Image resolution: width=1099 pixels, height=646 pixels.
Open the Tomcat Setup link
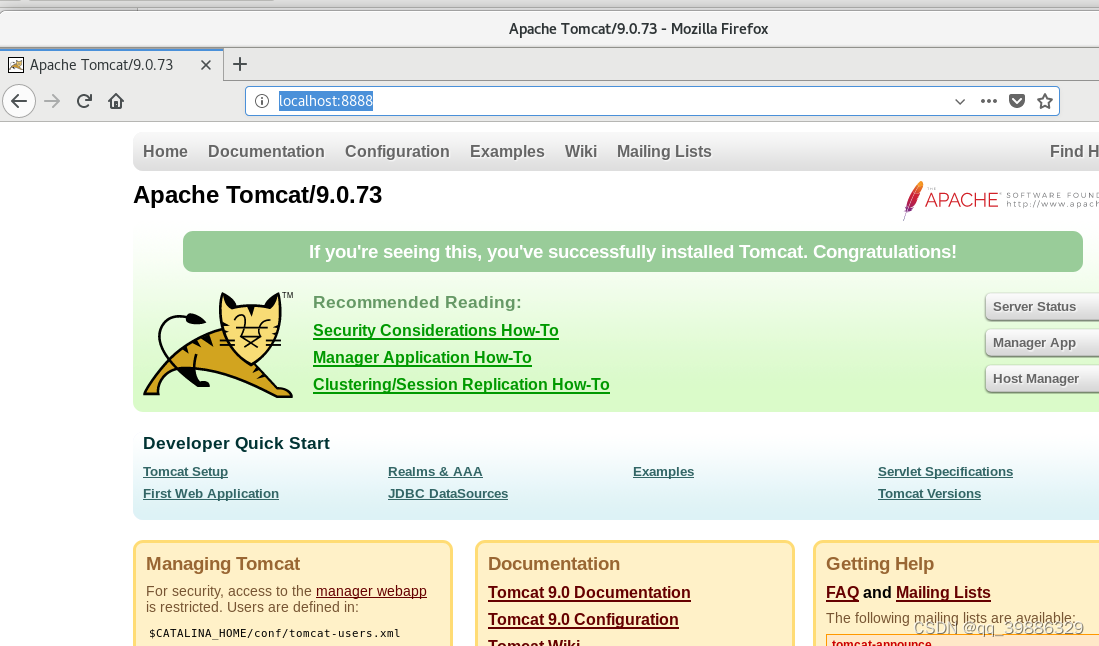coord(186,472)
